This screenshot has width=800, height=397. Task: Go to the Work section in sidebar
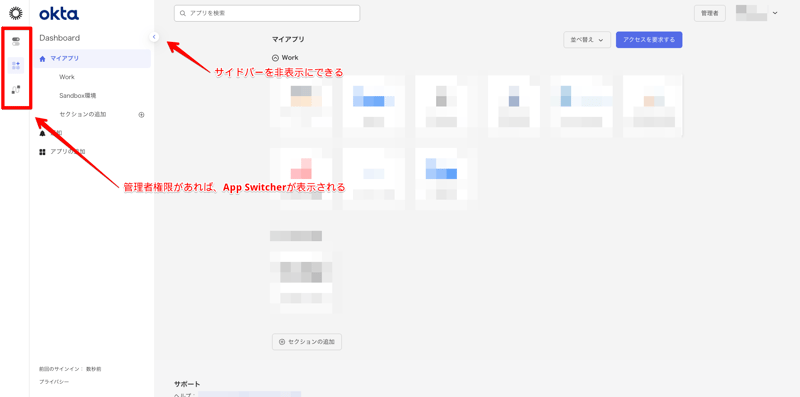[67, 77]
